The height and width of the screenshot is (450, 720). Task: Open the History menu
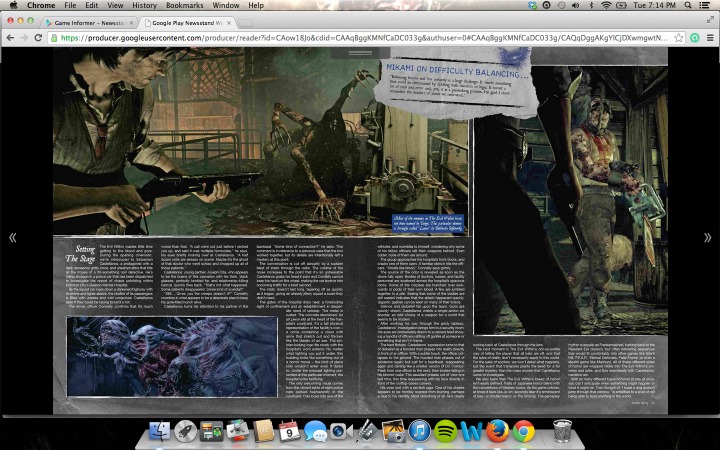144,5
